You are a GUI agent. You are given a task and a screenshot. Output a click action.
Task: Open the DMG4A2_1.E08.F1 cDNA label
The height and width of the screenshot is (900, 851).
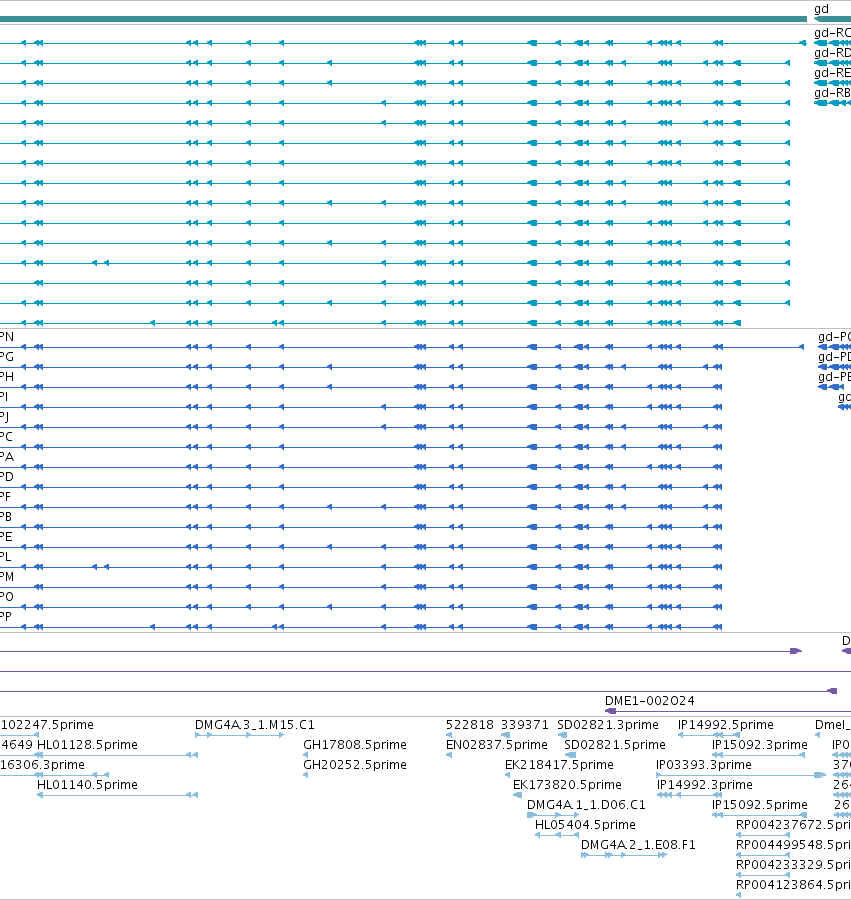coord(638,845)
